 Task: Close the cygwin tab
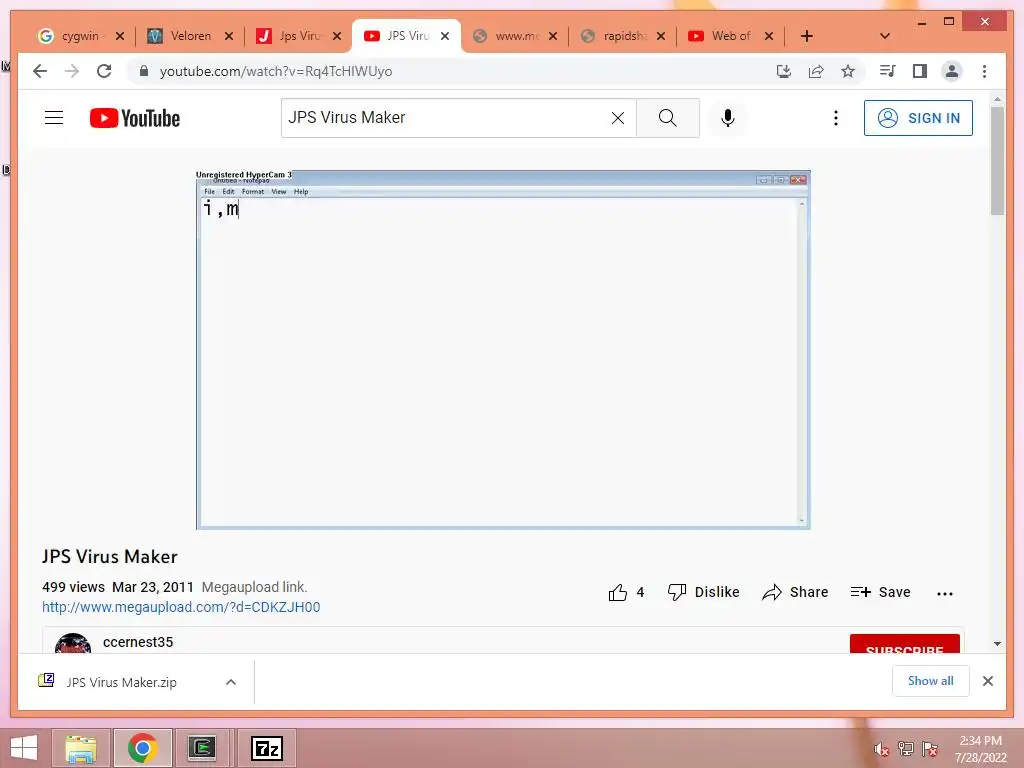[x=120, y=36]
